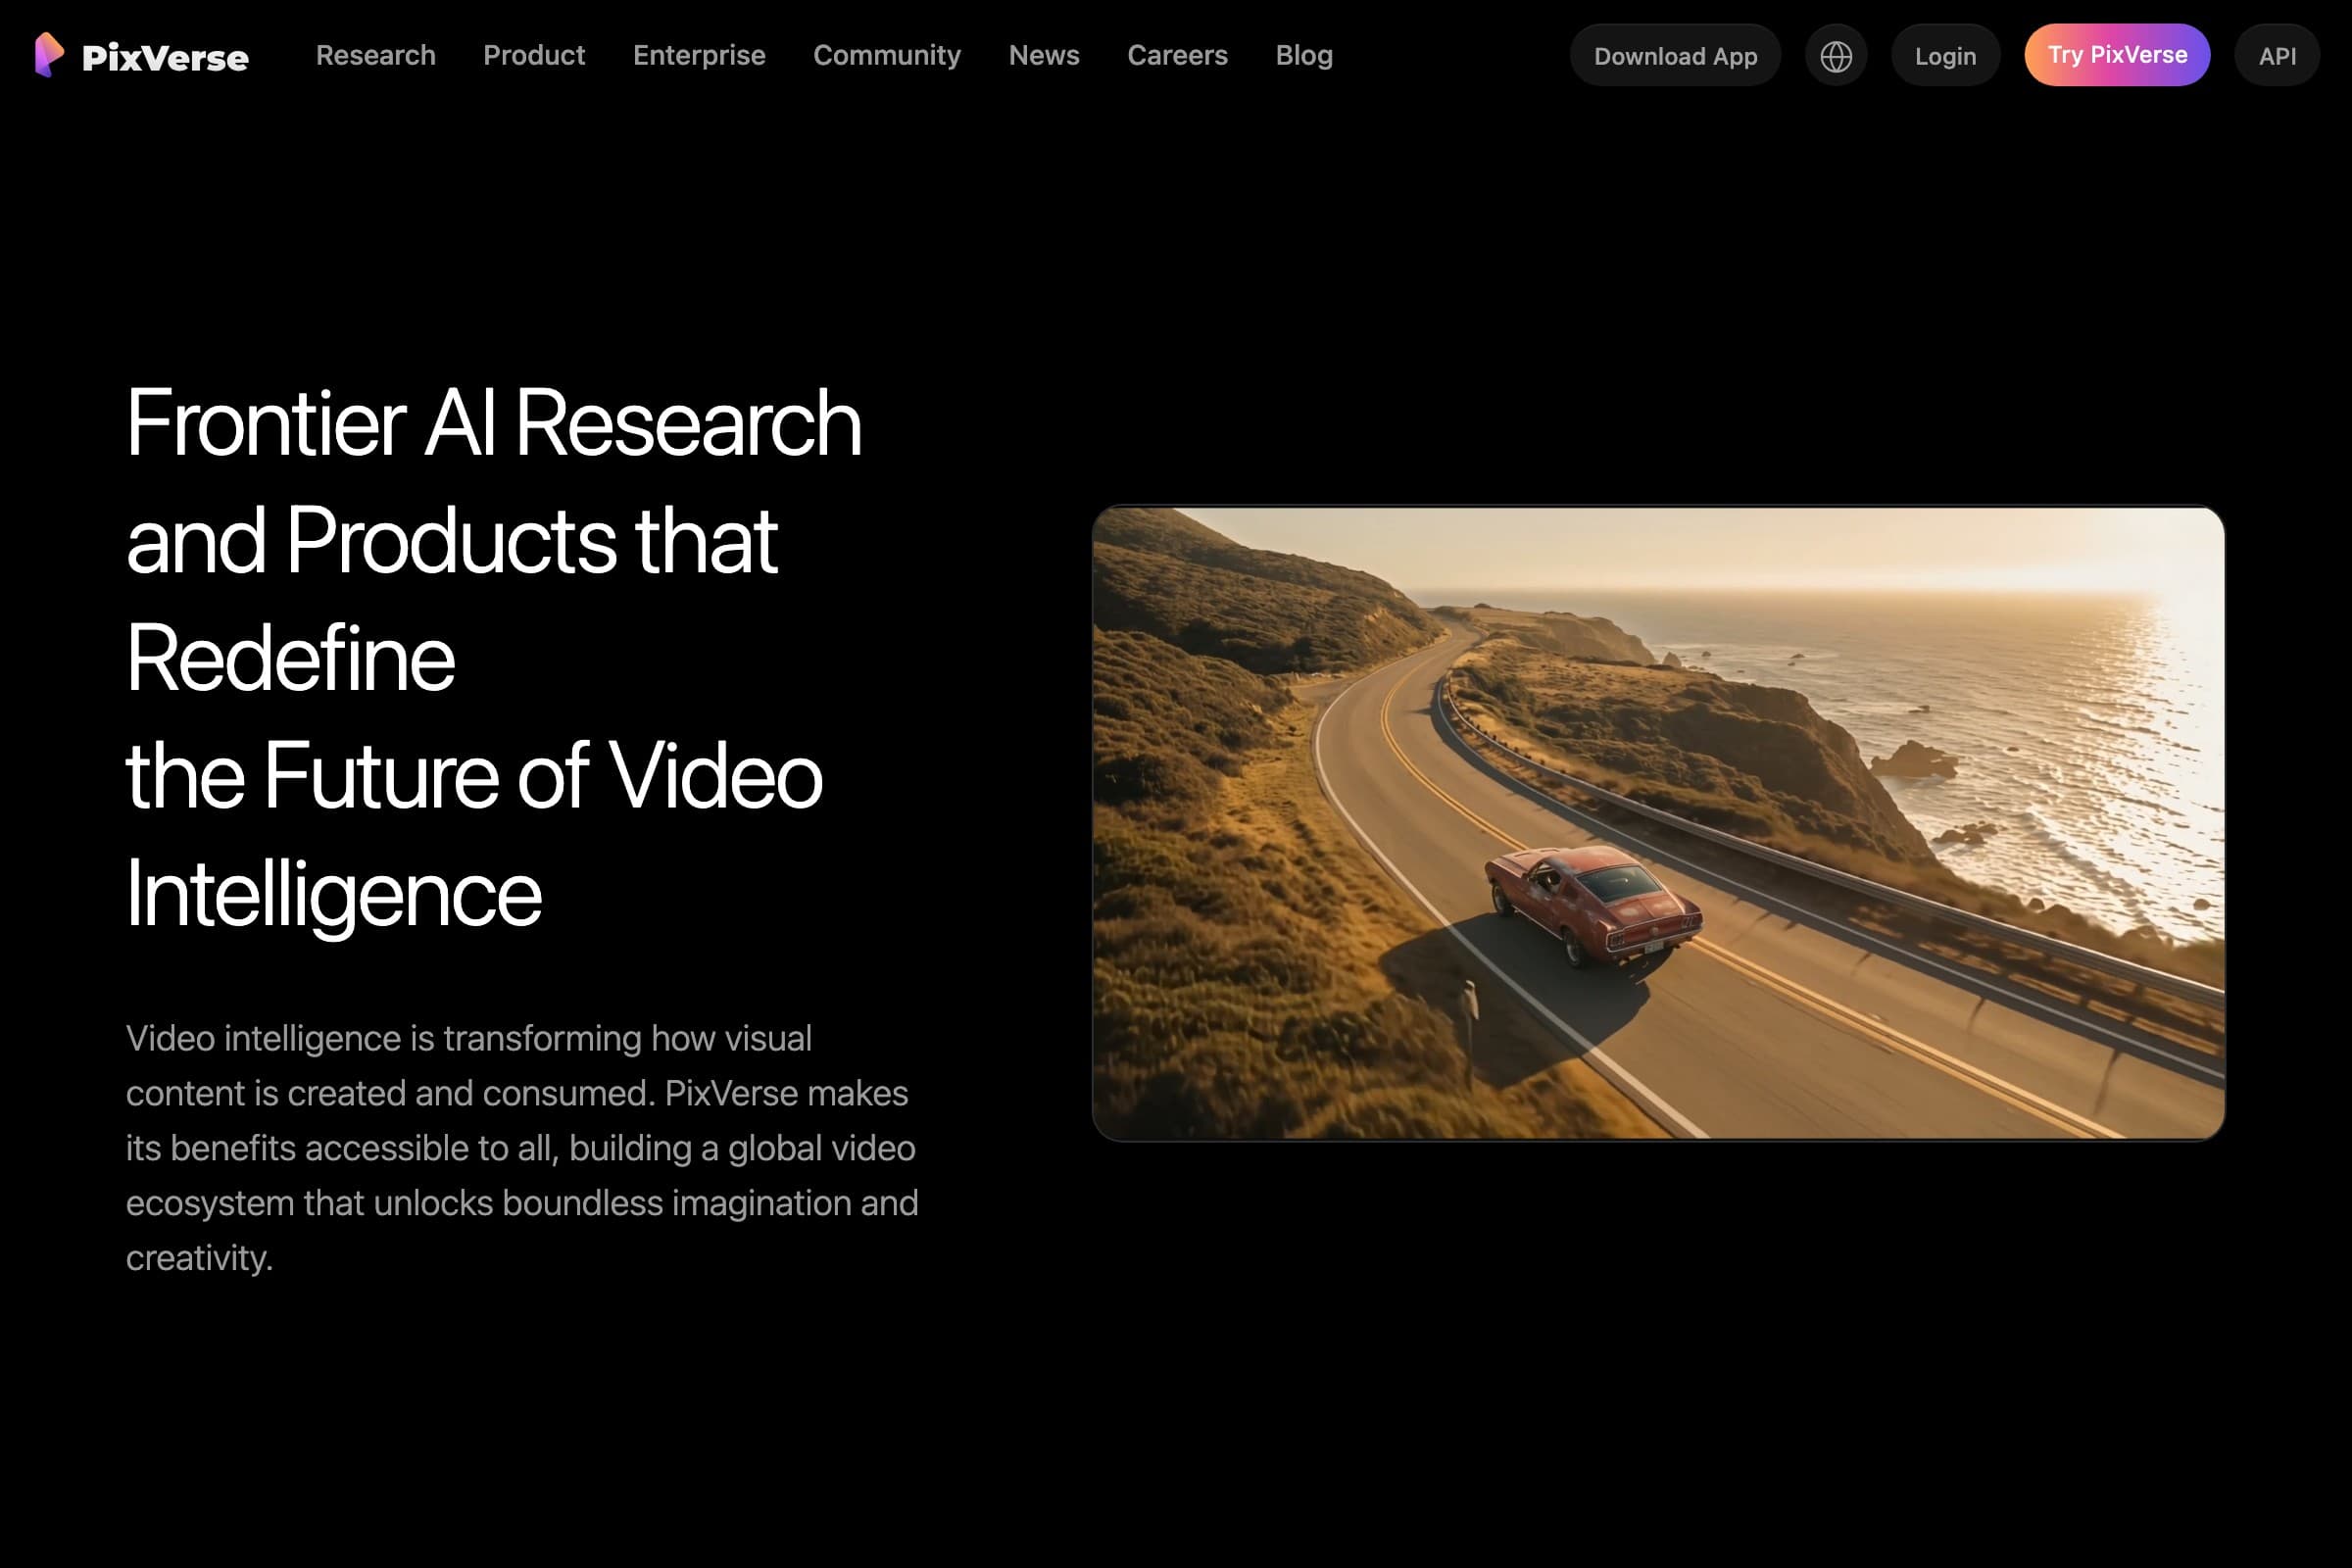Open the language selector globe icon
Viewport: 2352px width, 1568px height.
point(1836,55)
